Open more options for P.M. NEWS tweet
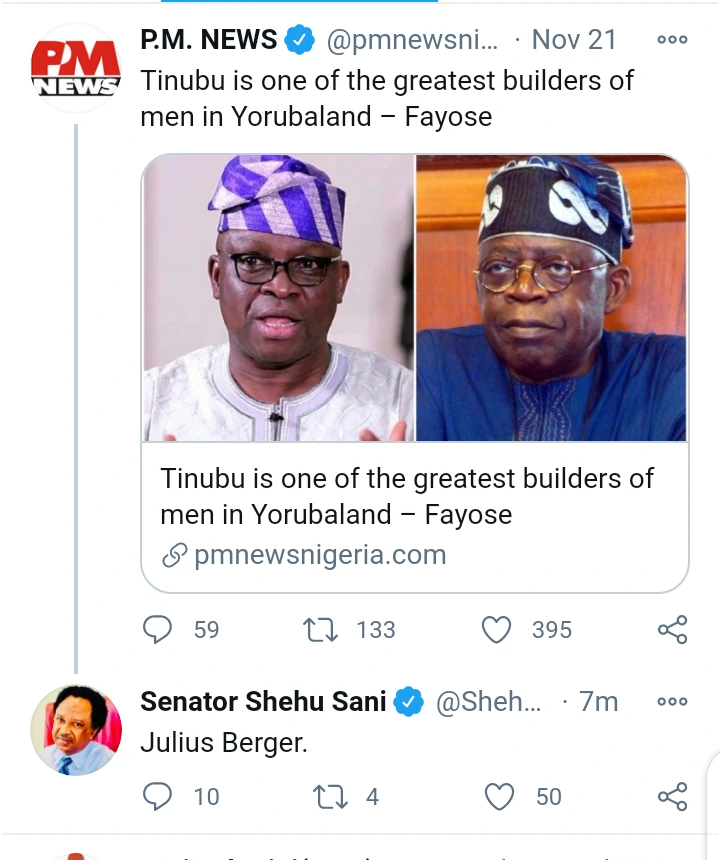This screenshot has width=720, height=860. (x=672, y=40)
